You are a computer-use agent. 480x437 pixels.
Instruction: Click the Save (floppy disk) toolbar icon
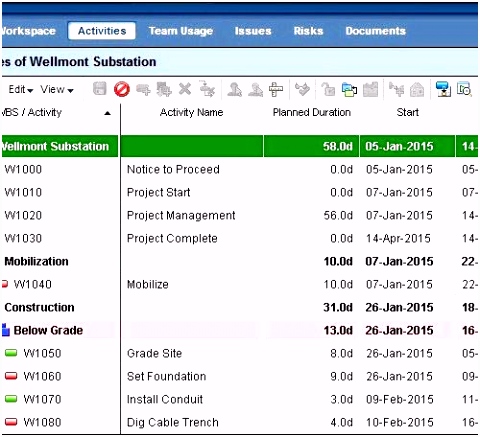pos(100,89)
